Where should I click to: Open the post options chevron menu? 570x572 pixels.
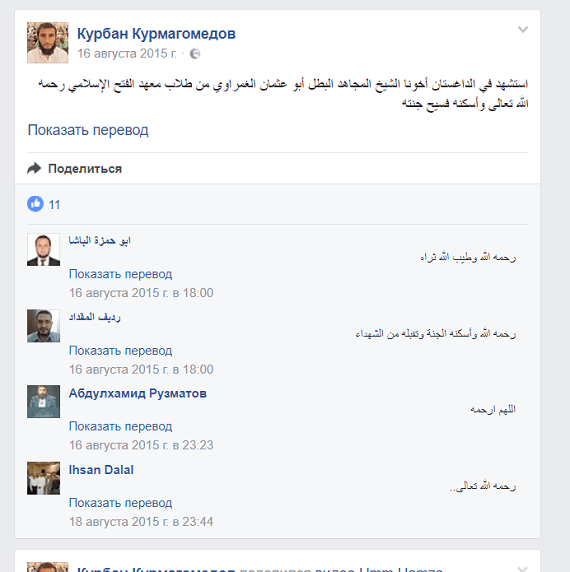[x=523, y=30]
